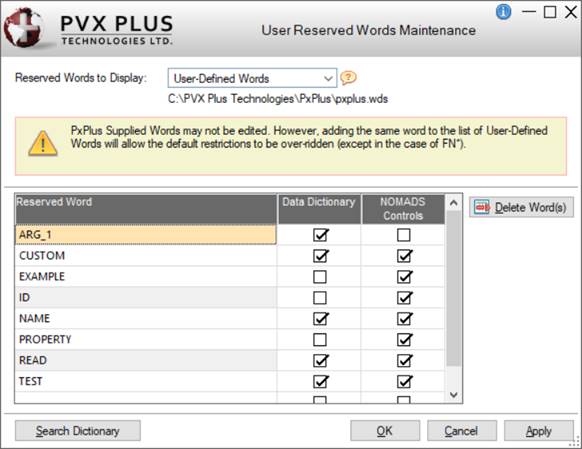
Task: Click the Data Dictionary column header
Action: (x=319, y=209)
